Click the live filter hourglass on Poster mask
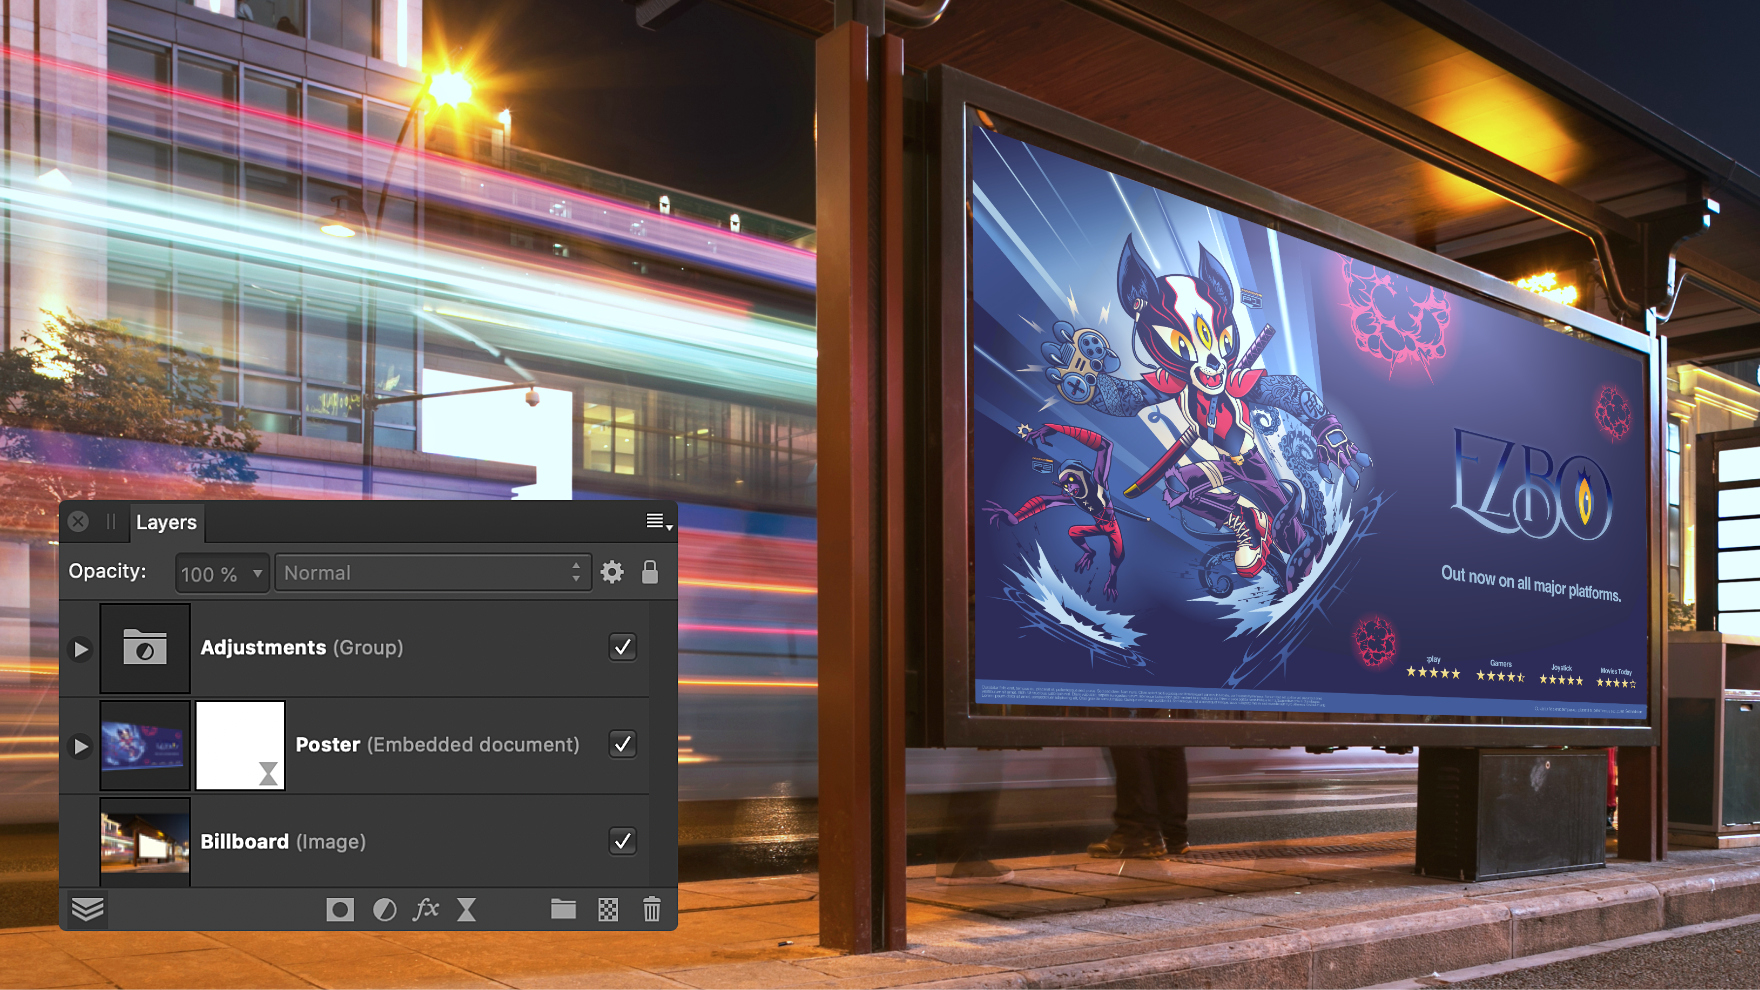Viewport: 1760px width, 990px height. coord(268,773)
